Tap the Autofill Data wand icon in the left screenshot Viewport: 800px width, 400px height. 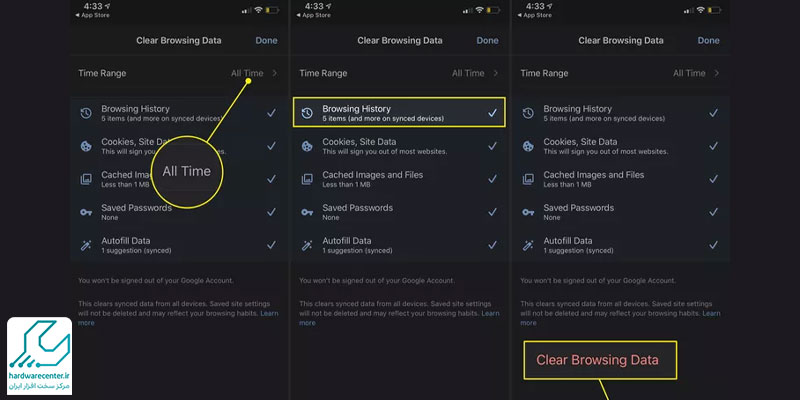[x=85, y=244]
